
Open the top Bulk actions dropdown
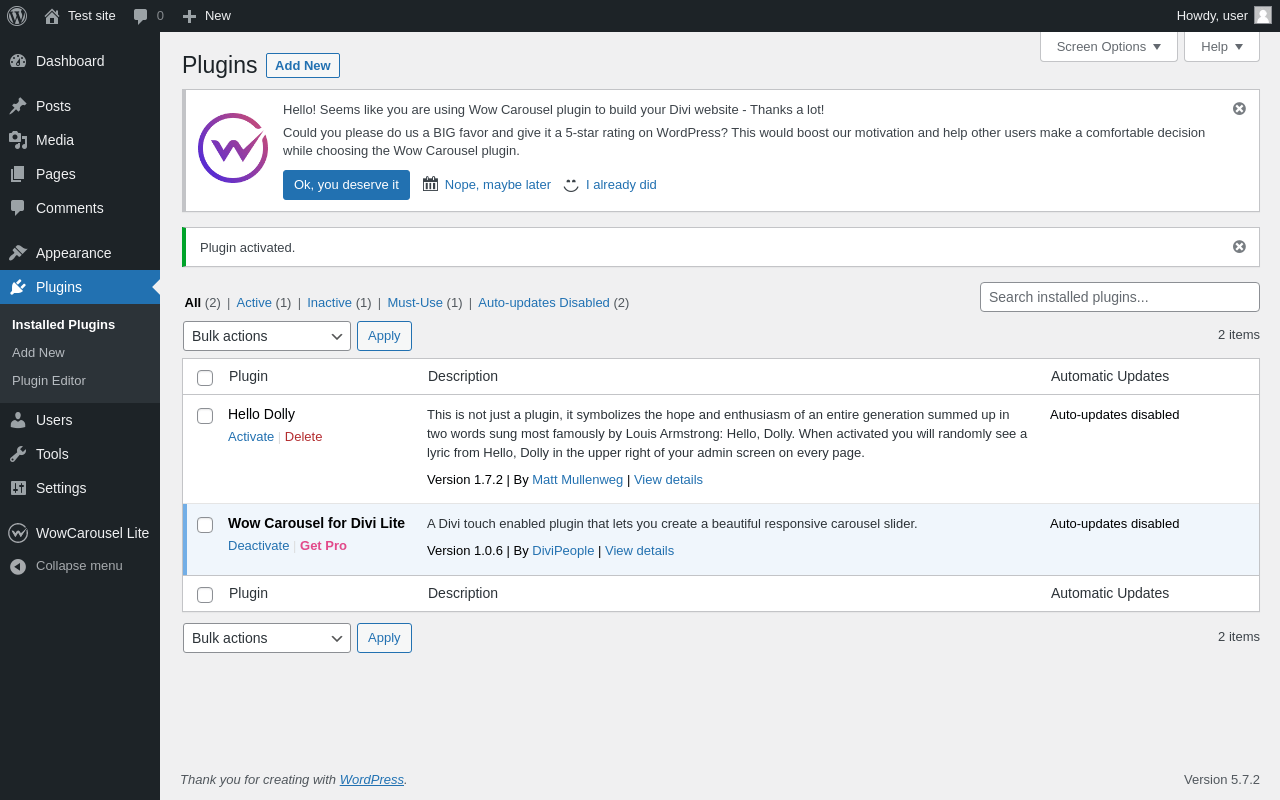267,336
